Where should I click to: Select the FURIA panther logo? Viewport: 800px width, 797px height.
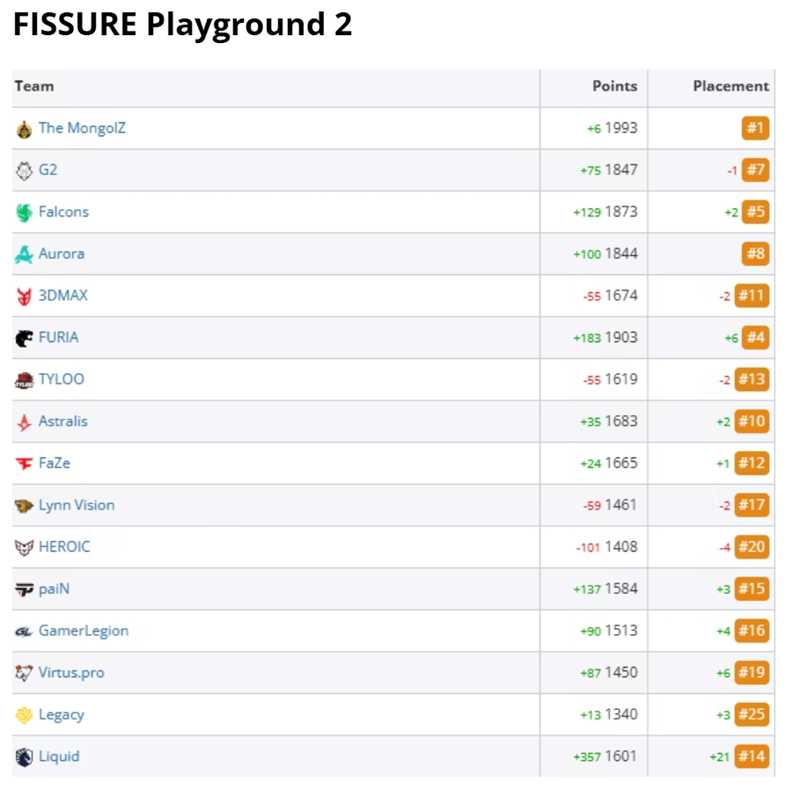24,338
